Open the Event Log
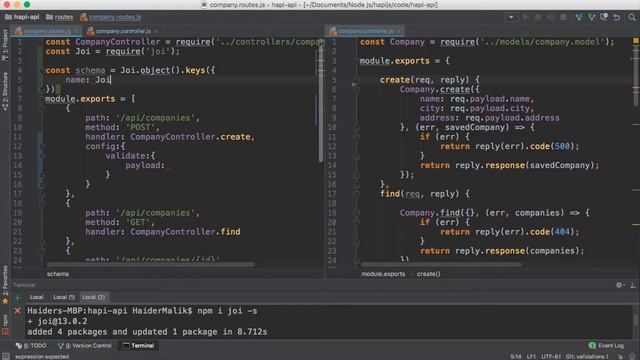The height and width of the screenshot is (360, 640). 606,346
